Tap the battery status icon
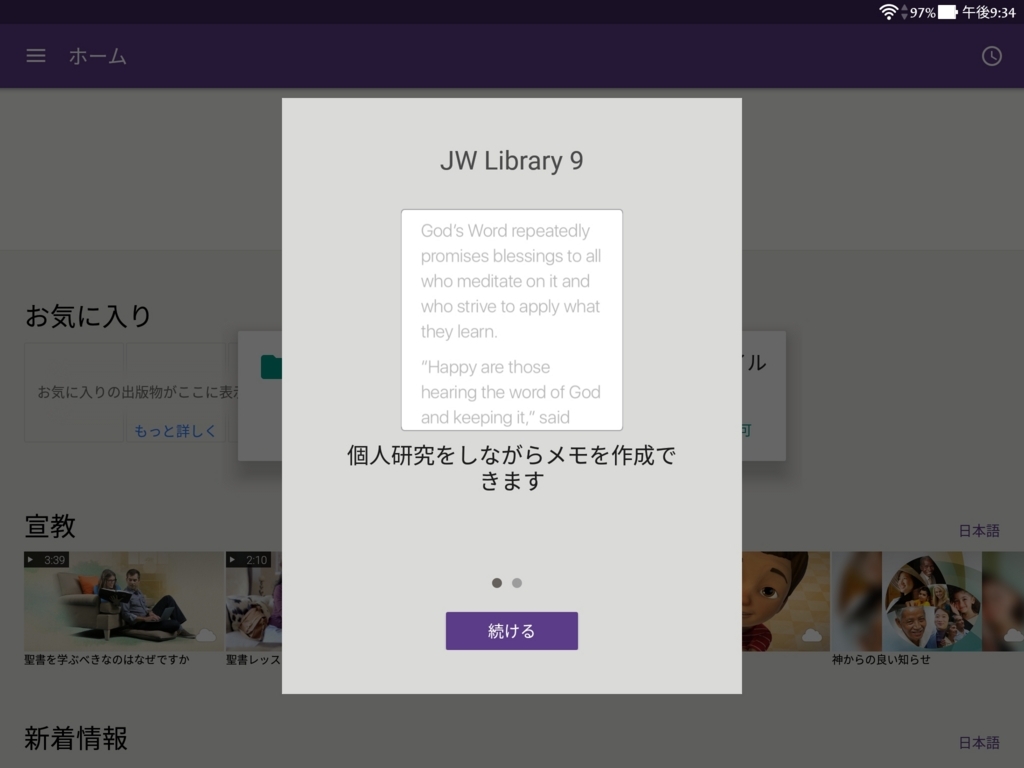Image resolution: width=1024 pixels, height=768 pixels. tap(948, 12)
